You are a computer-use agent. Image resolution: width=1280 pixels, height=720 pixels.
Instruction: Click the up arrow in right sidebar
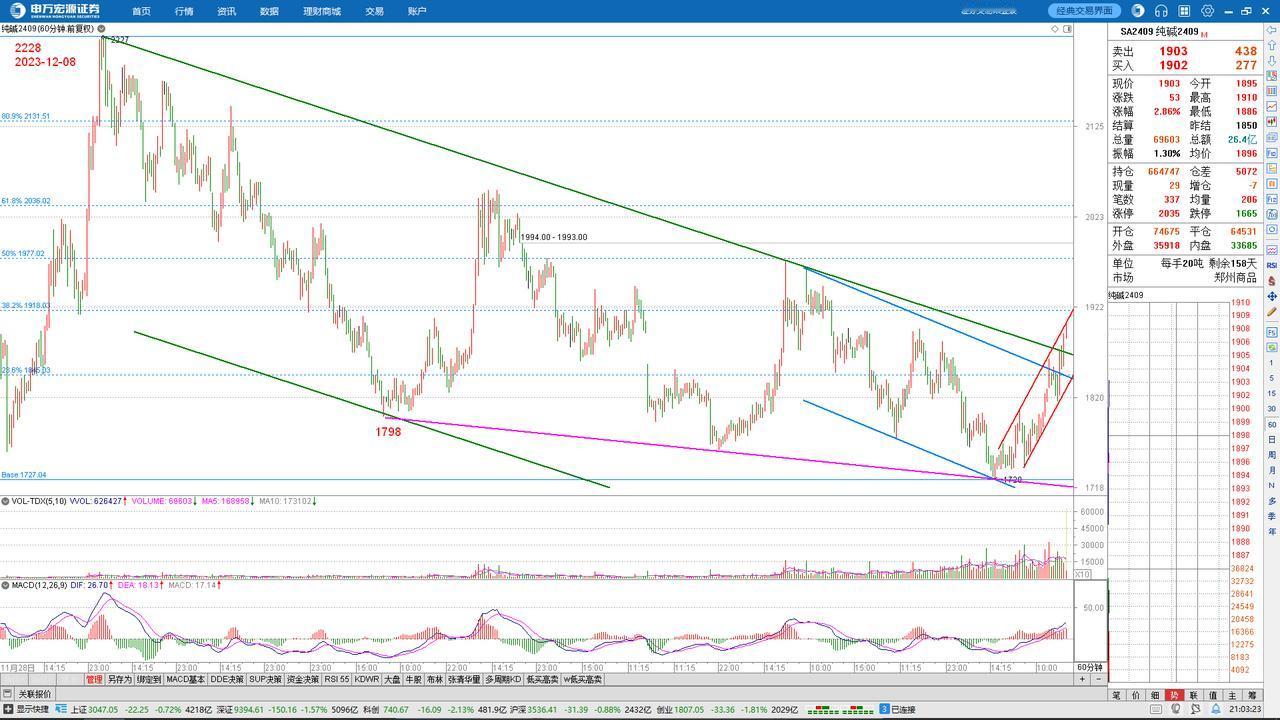click(1271, 45)
